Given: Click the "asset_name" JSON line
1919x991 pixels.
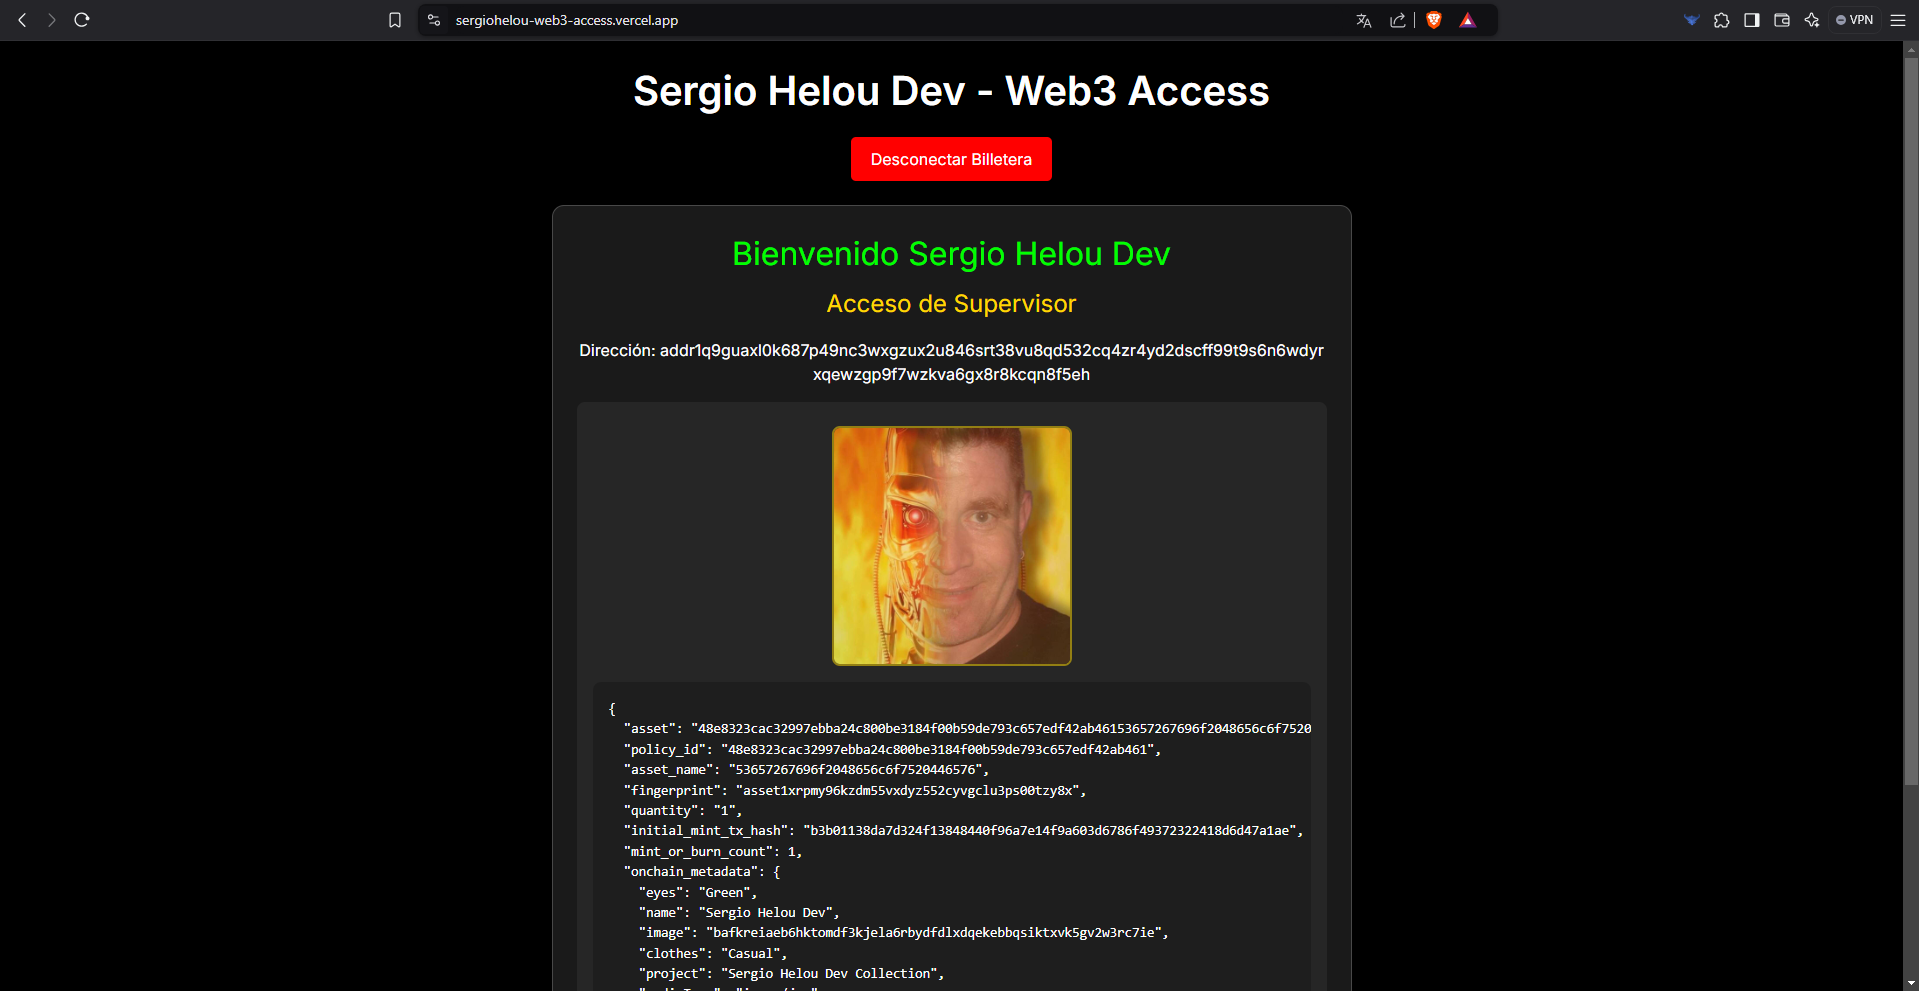Looking at the screenshot, I should point(806,769).
